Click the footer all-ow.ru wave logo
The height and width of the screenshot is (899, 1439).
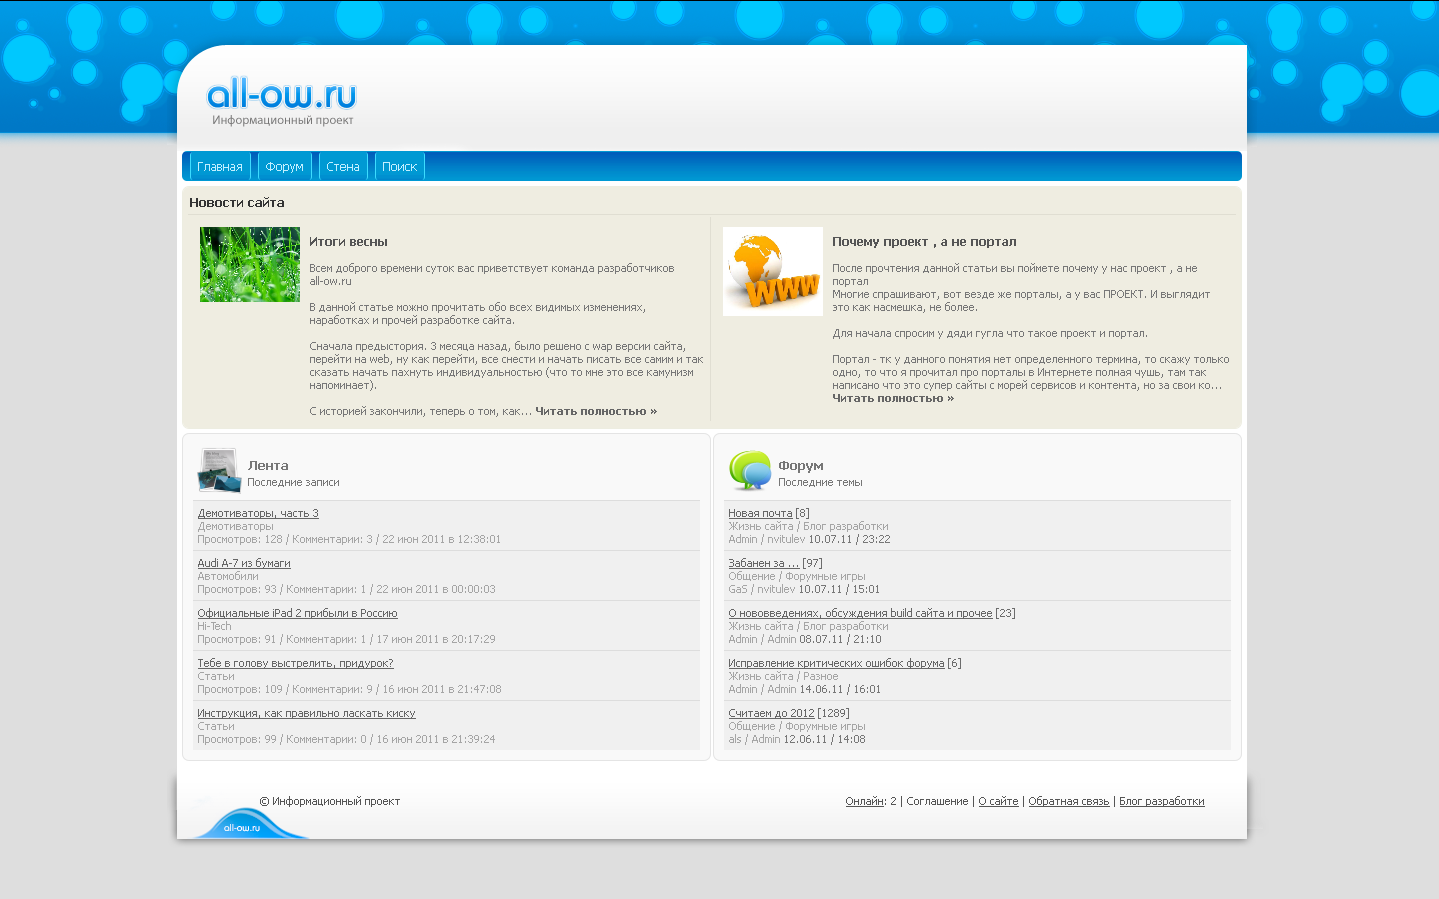pos(243,824)
